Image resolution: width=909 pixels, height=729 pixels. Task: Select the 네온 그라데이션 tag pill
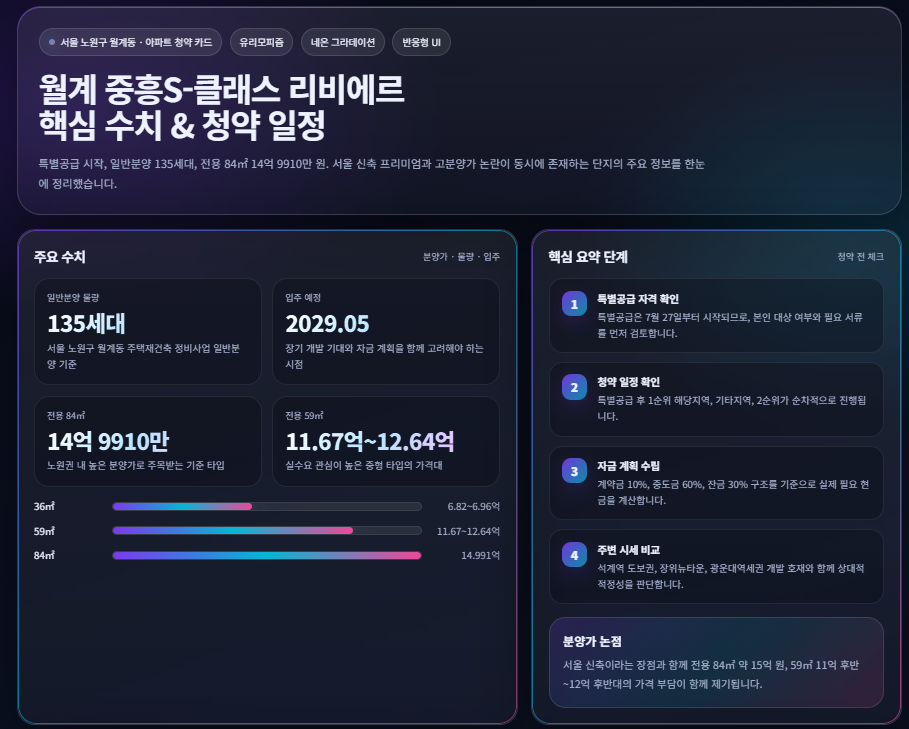point(343,42)
